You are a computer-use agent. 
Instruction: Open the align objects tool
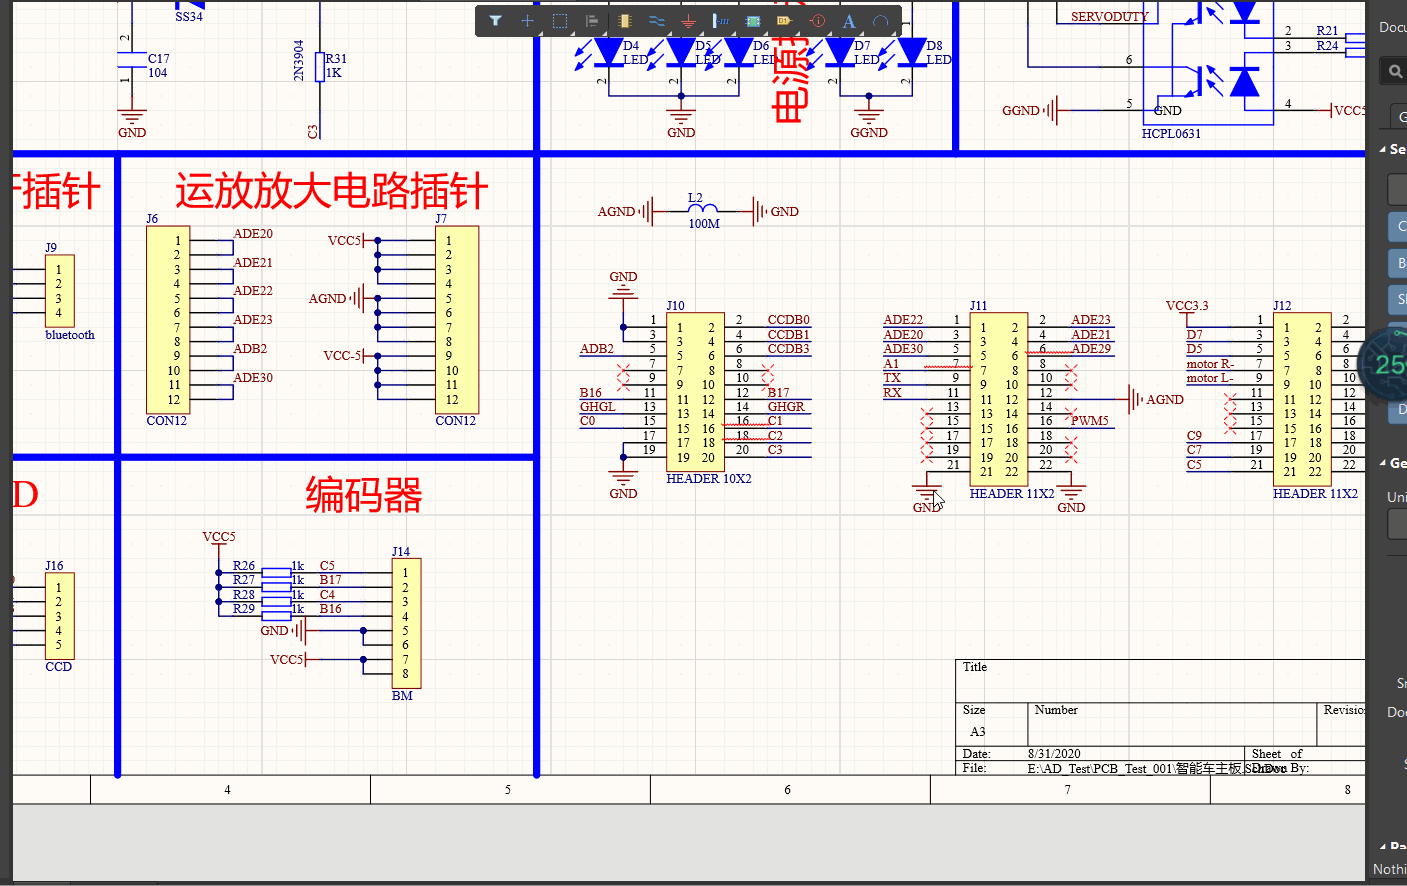(592, 21)
